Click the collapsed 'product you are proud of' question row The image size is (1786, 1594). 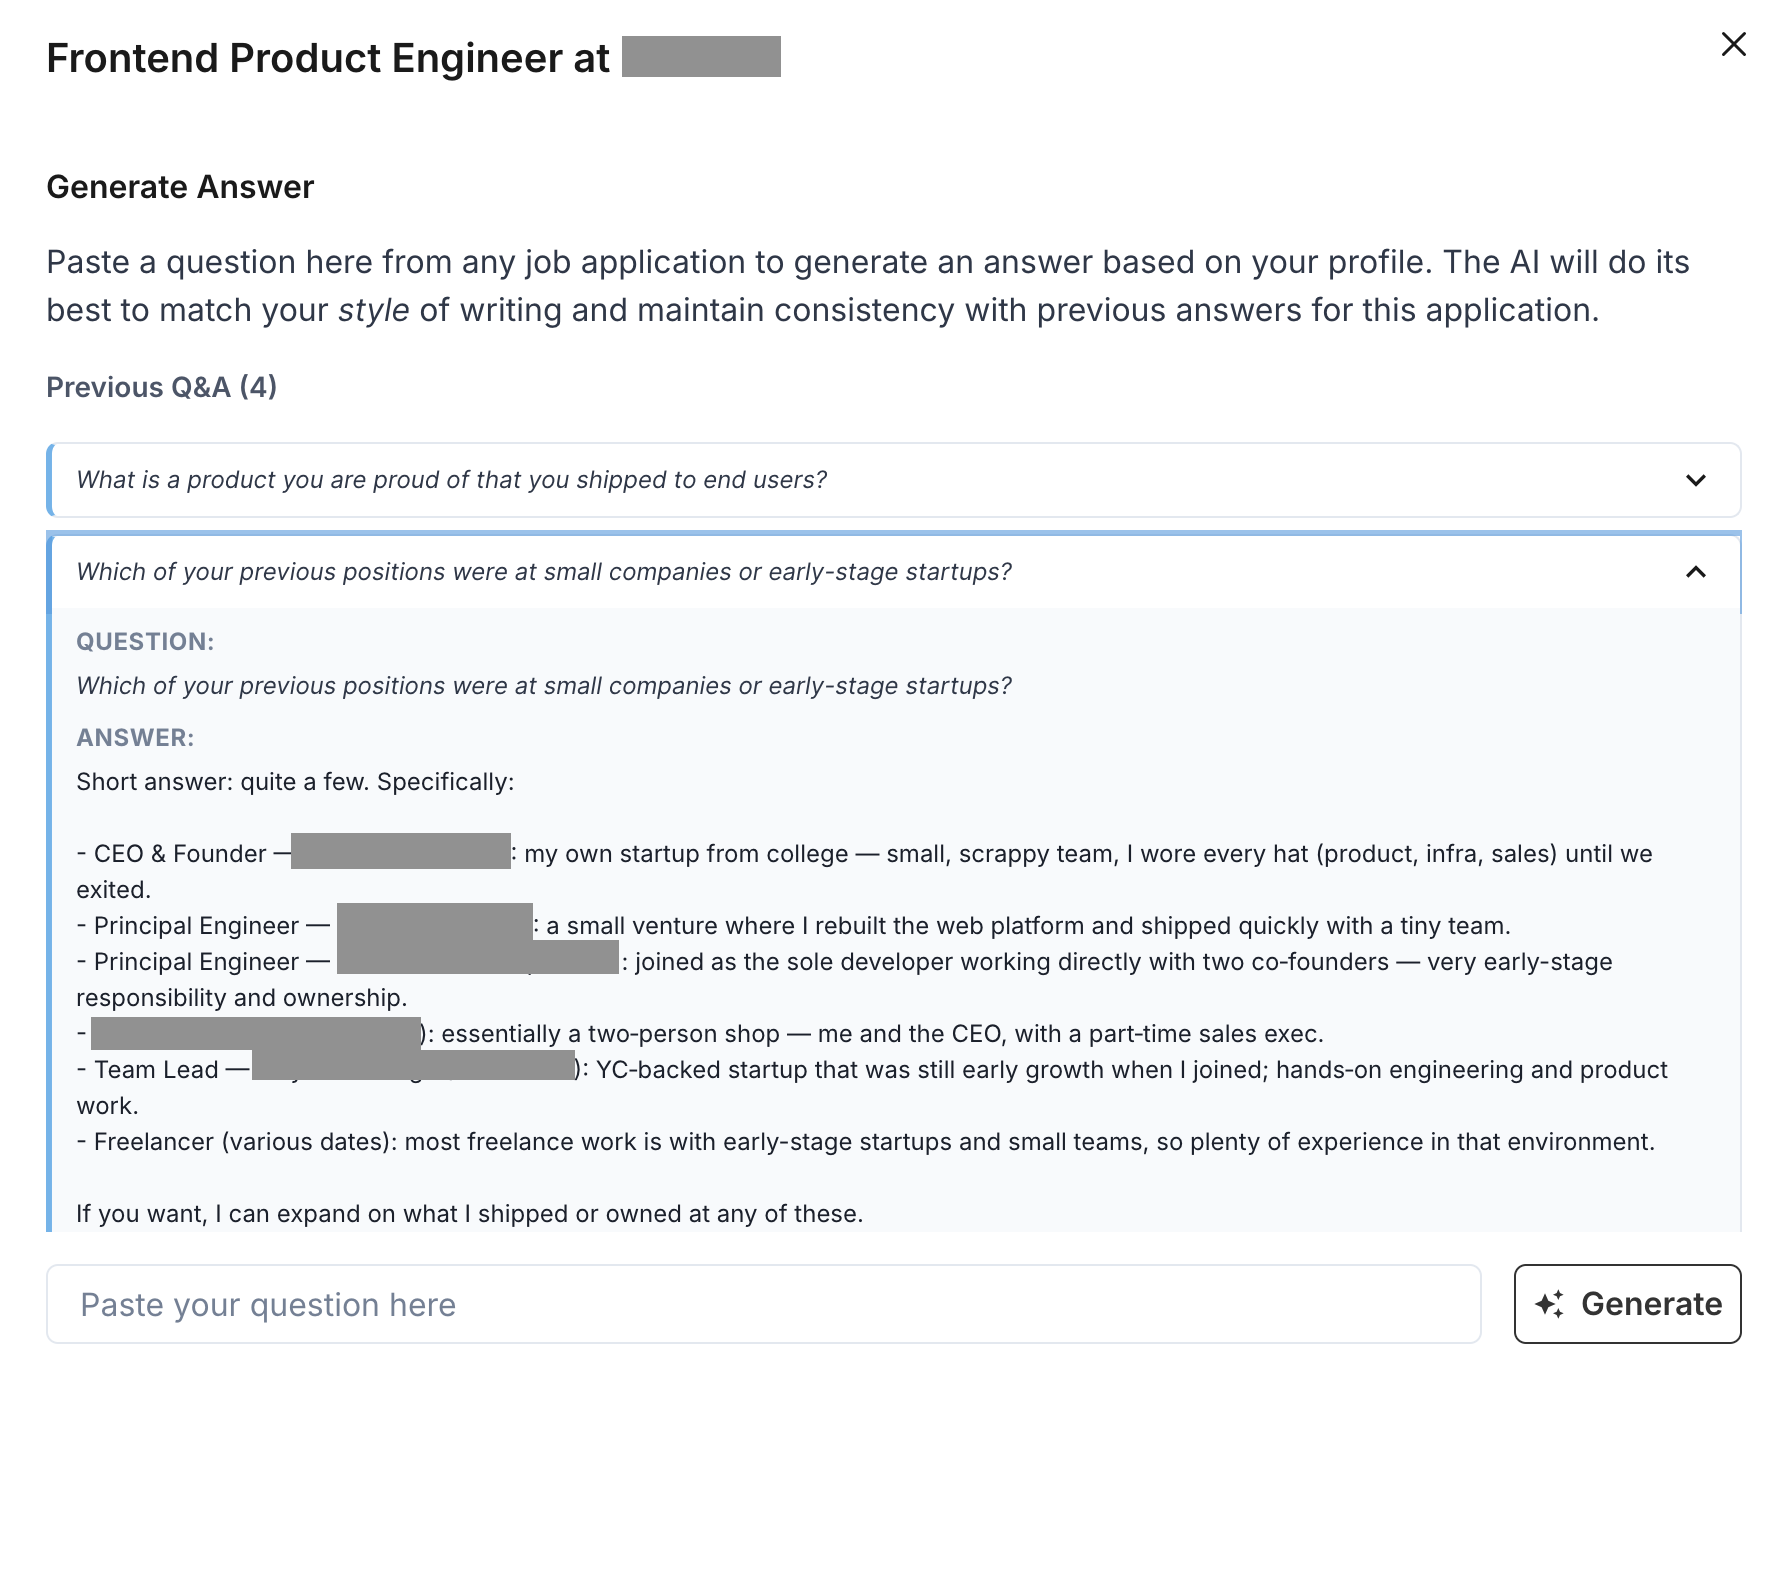[452, 480]
